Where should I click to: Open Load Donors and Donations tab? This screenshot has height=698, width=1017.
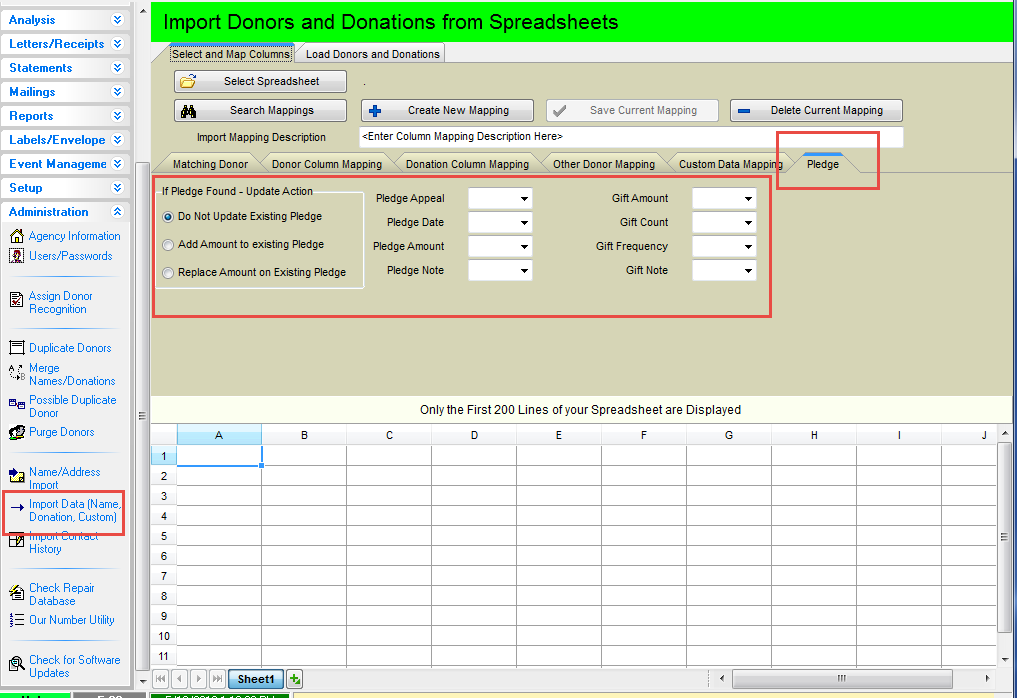pos(372,54)
